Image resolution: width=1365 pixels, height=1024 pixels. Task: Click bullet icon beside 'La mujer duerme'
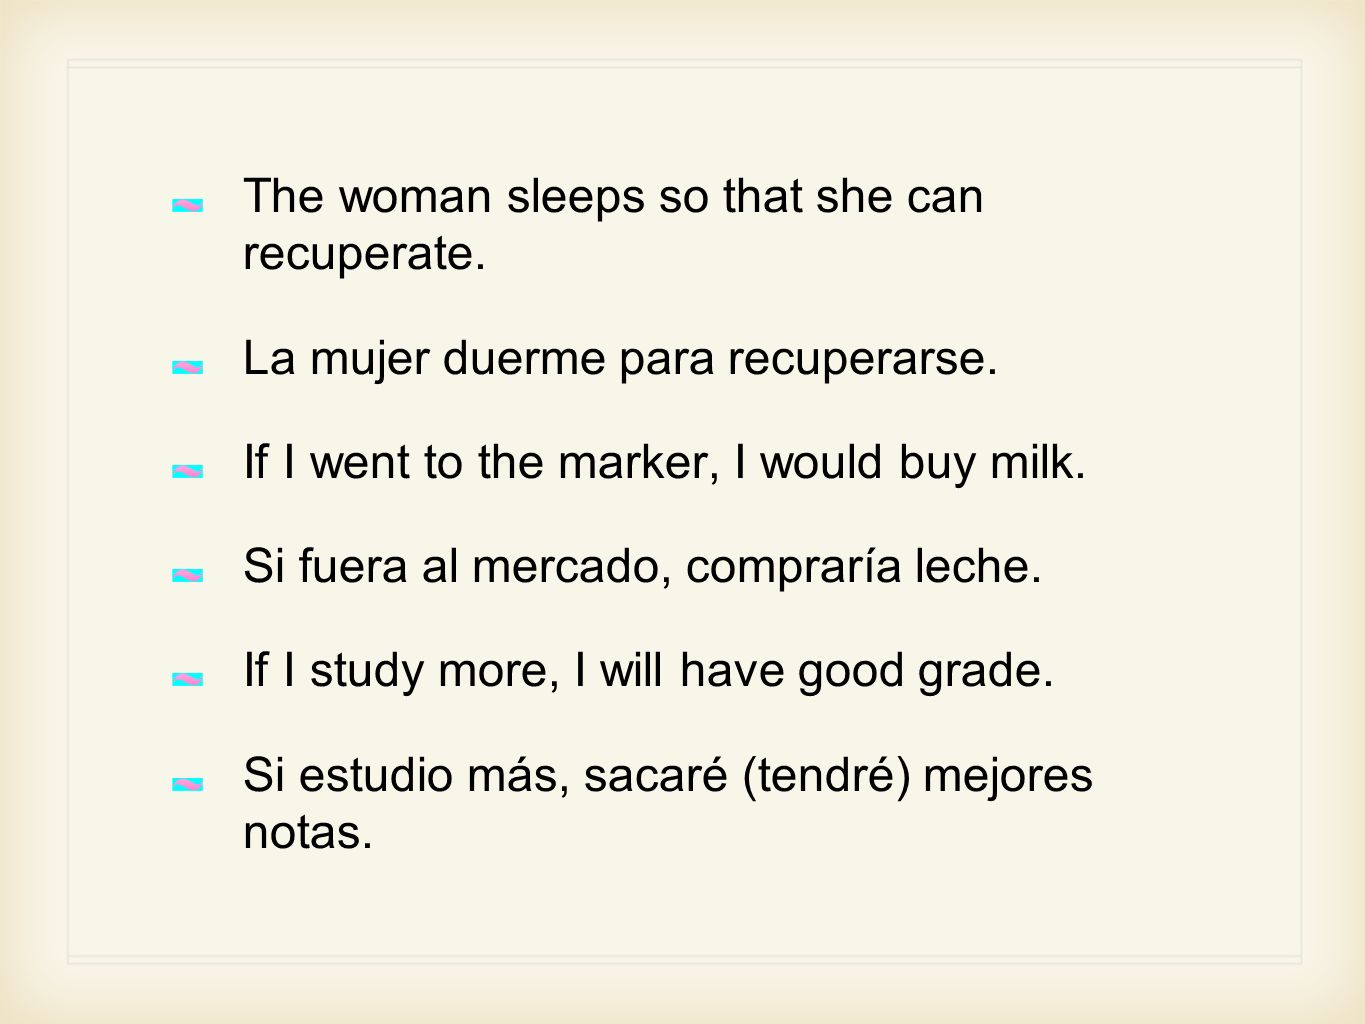187,368
